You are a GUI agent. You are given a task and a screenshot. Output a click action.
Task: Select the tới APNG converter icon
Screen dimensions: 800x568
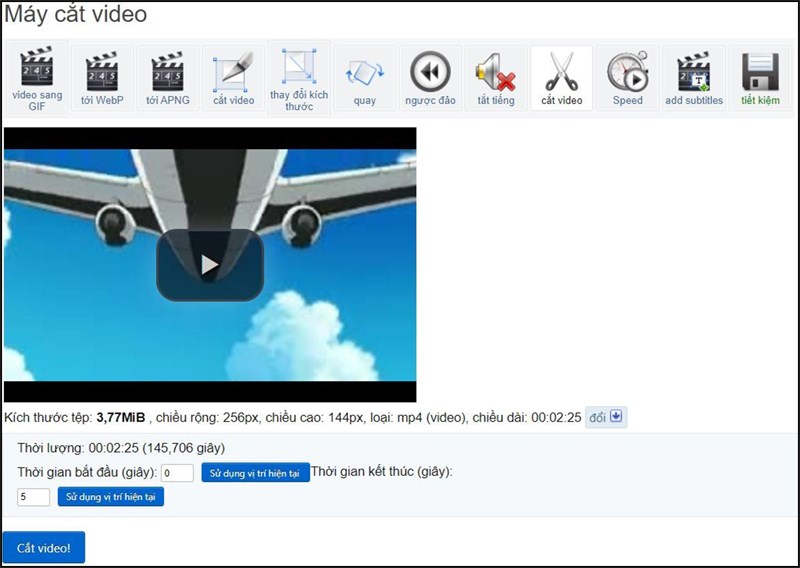tap(167, 78)
